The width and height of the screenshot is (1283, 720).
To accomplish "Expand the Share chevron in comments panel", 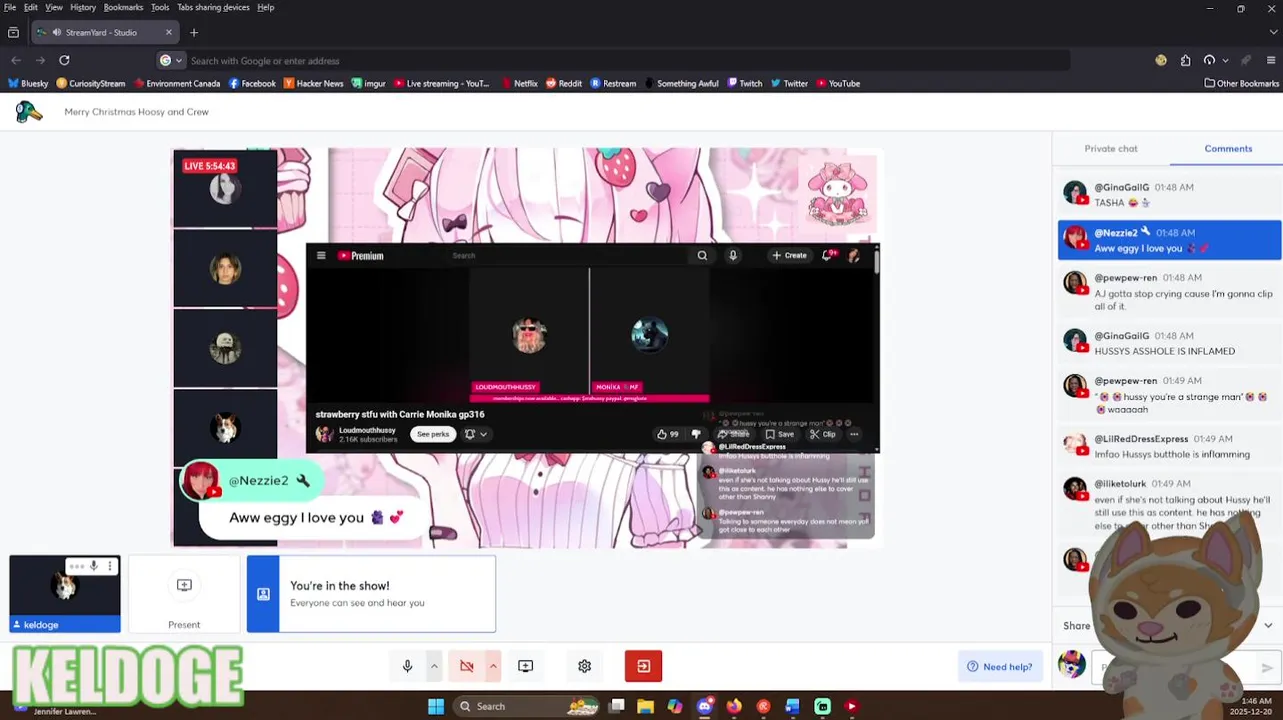I will tap(1268, 626).
